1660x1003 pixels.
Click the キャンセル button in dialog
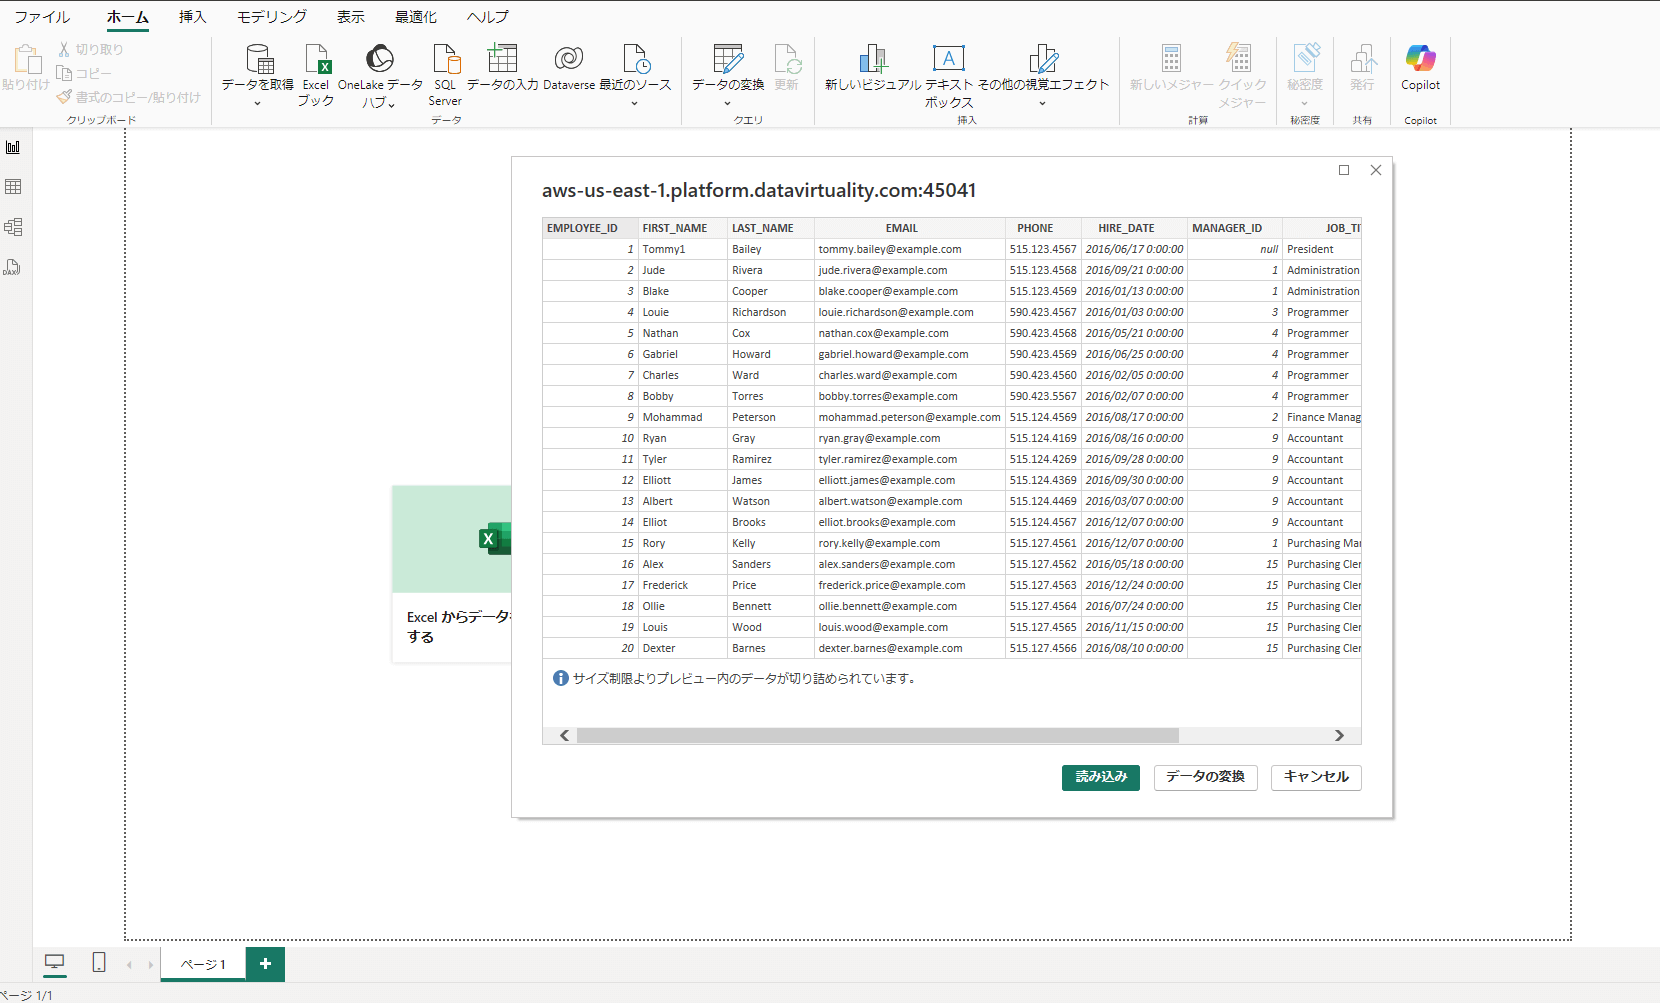click(1315, 777)
